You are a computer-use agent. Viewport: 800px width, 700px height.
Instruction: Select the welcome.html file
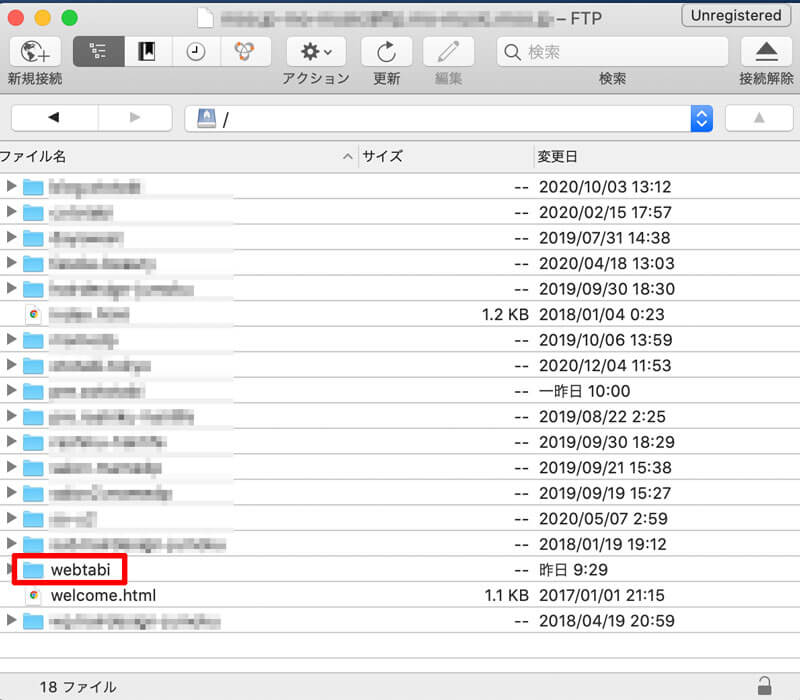pos(102,595)
